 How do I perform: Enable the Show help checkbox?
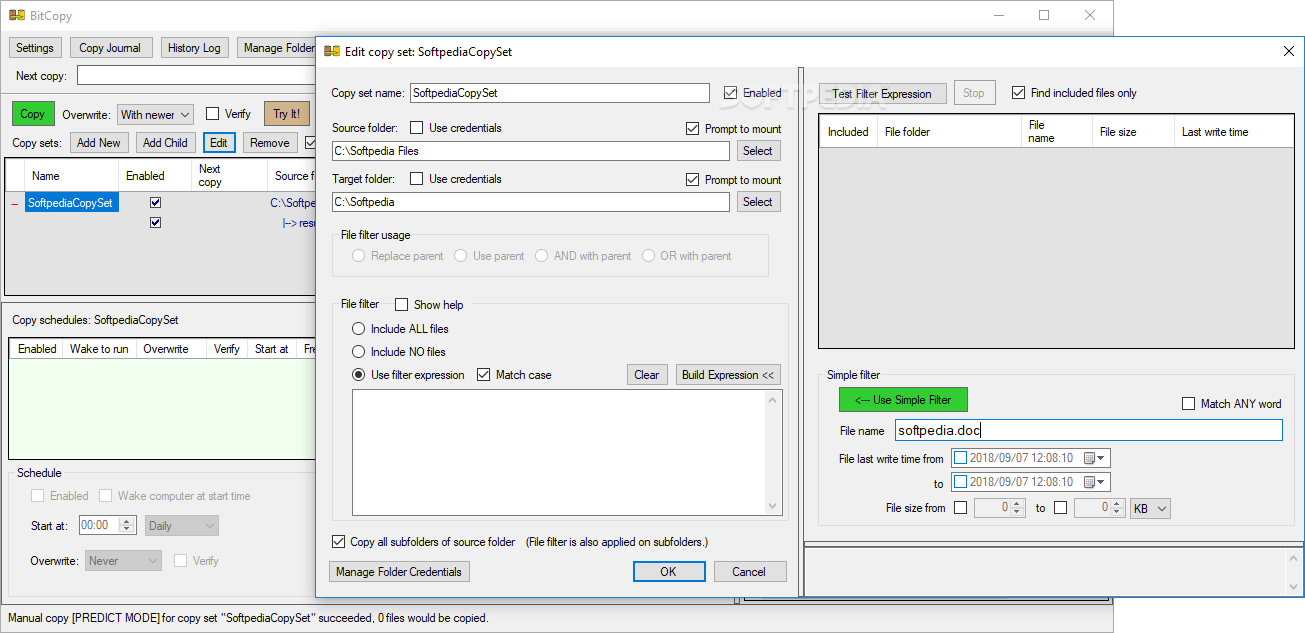(401, 305)
